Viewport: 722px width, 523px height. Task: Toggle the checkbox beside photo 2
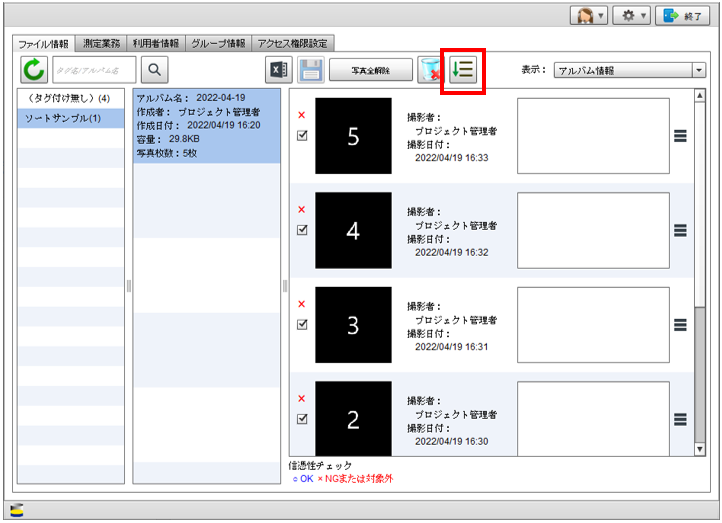click(x=302, y=419)
